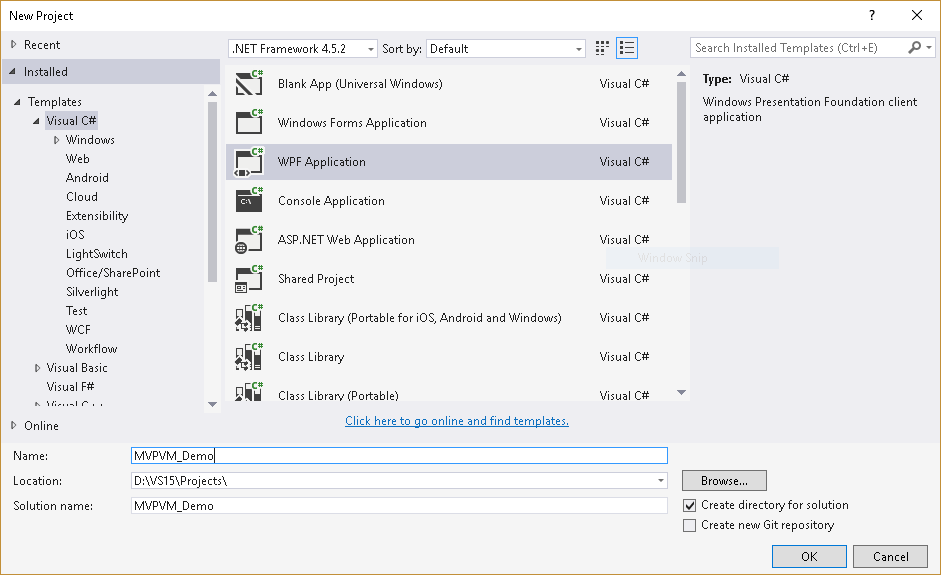This screenshot has height=575, width=941.
Task: Select the iOS template category
Action: 75,235
